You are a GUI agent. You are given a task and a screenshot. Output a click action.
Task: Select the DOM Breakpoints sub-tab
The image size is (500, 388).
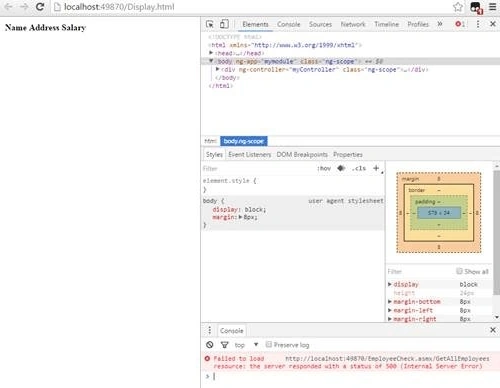coord(302,154)
